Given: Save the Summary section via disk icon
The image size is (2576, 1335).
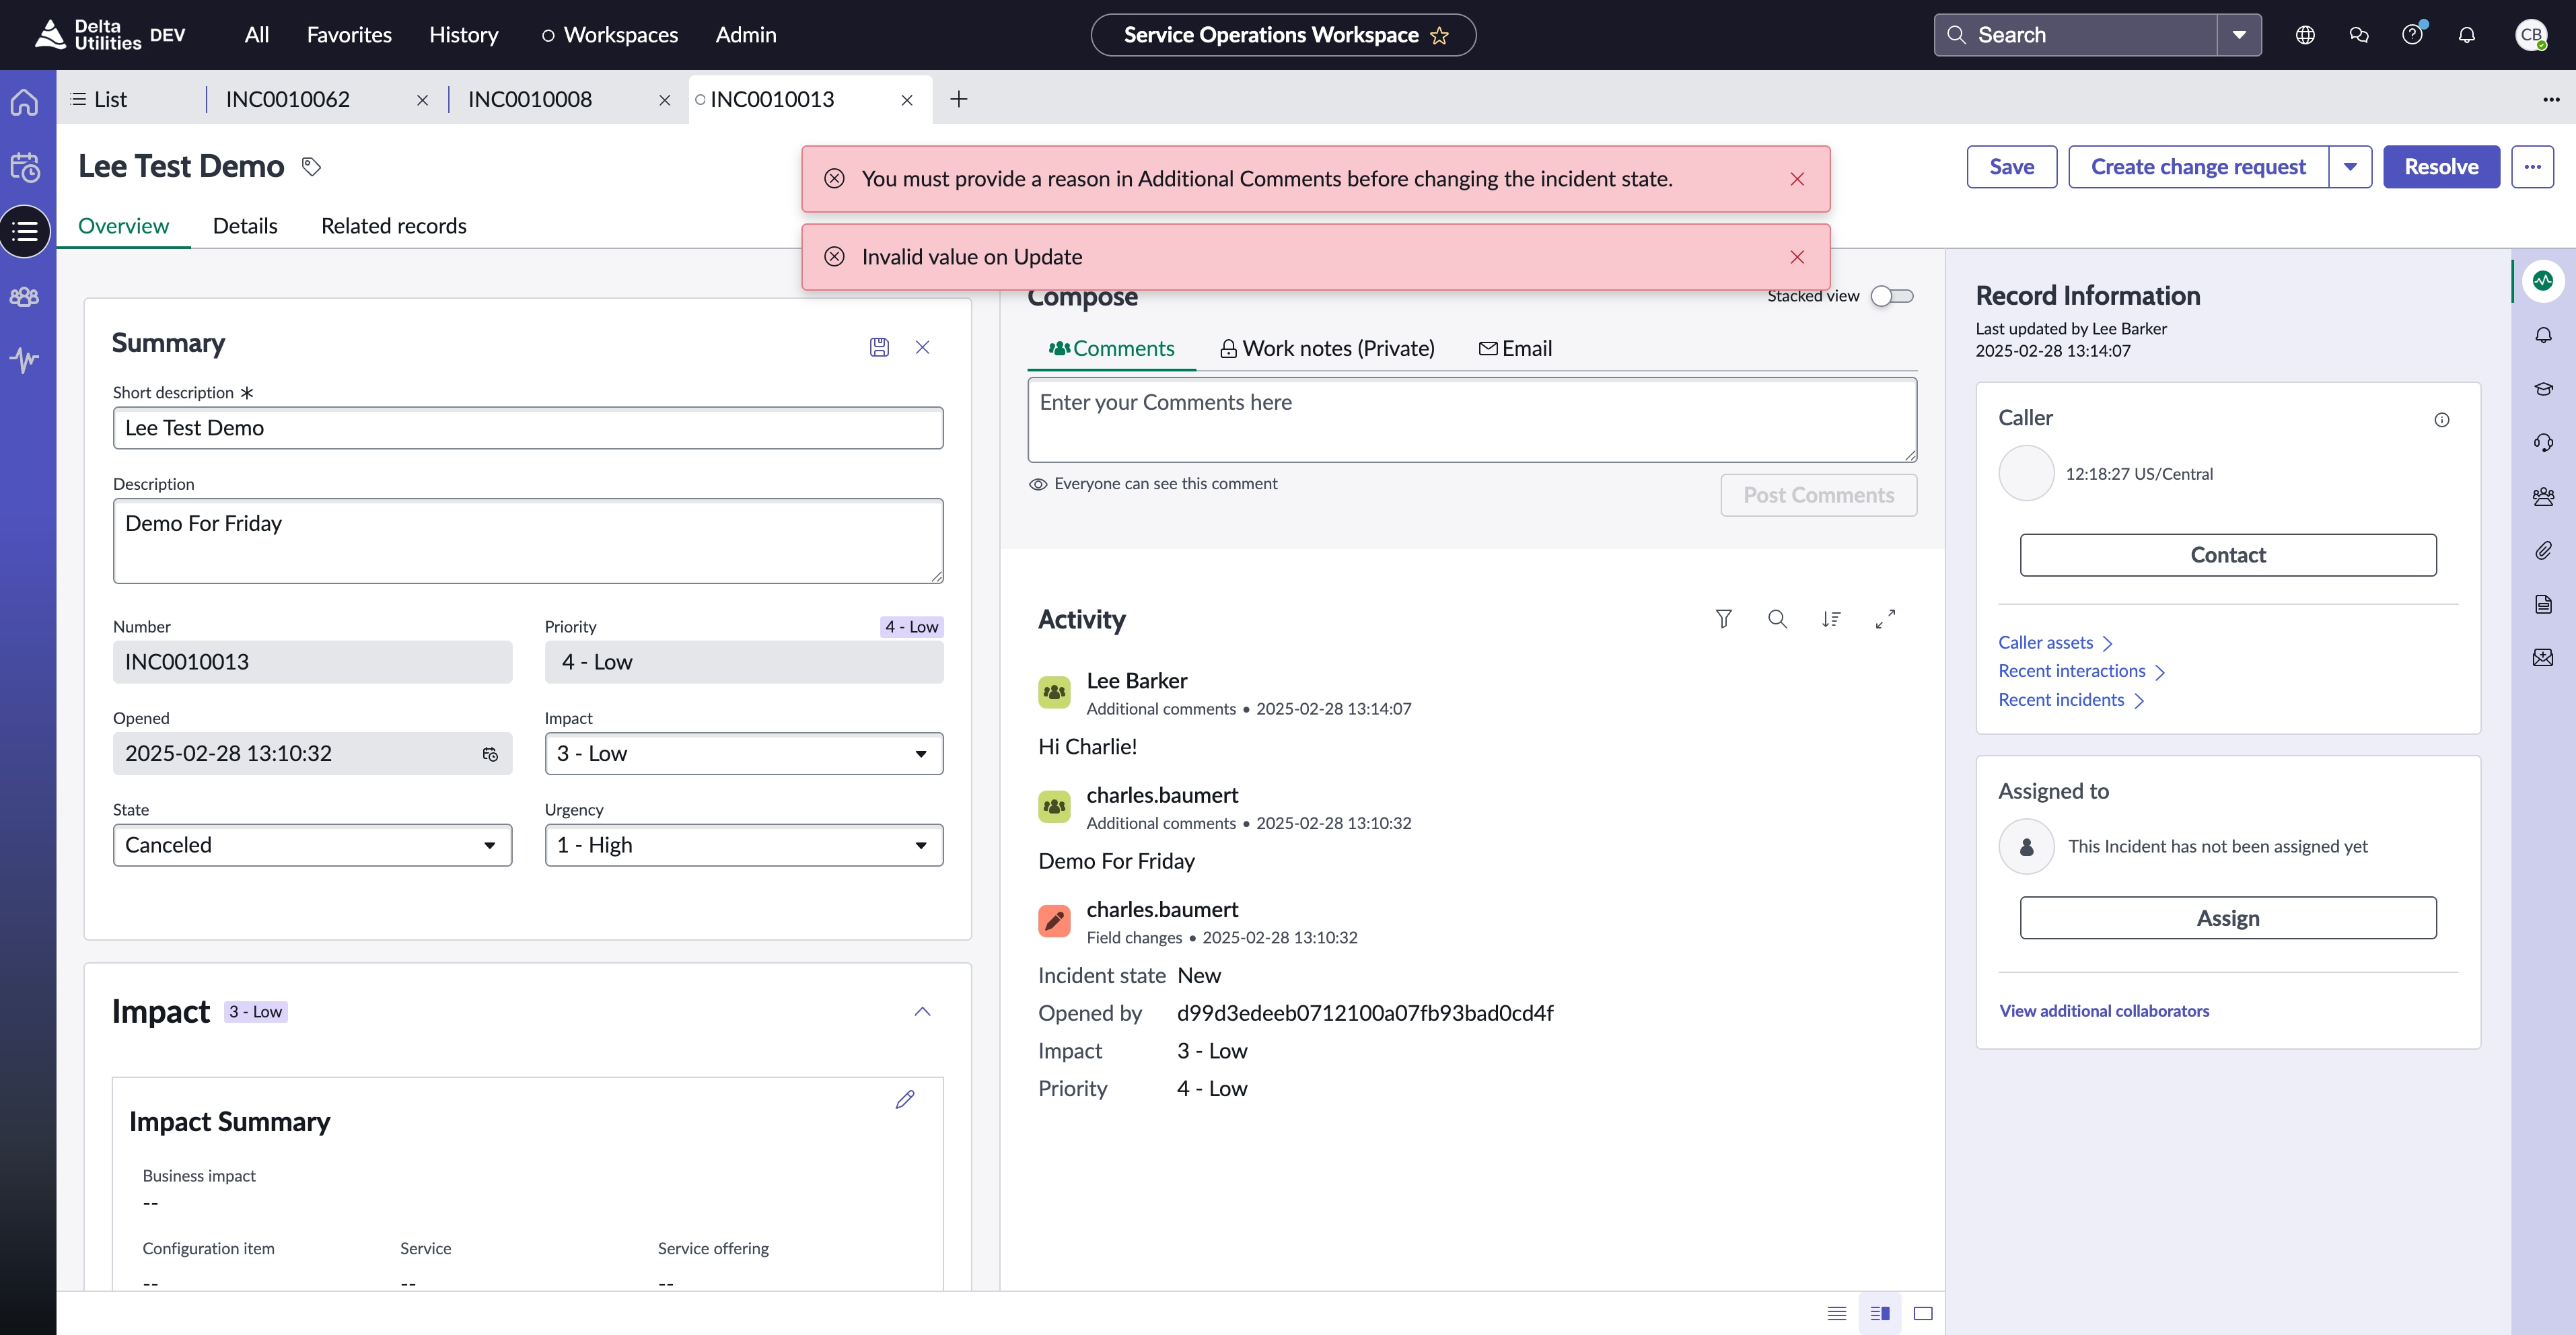Looking at the screenshot, I should tap(879, 347).
